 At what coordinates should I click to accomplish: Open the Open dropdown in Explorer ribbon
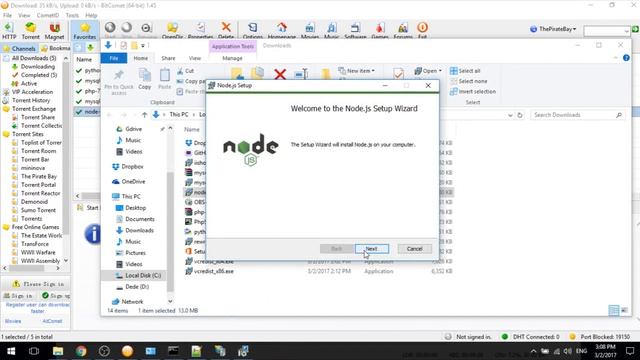[428, 71]
